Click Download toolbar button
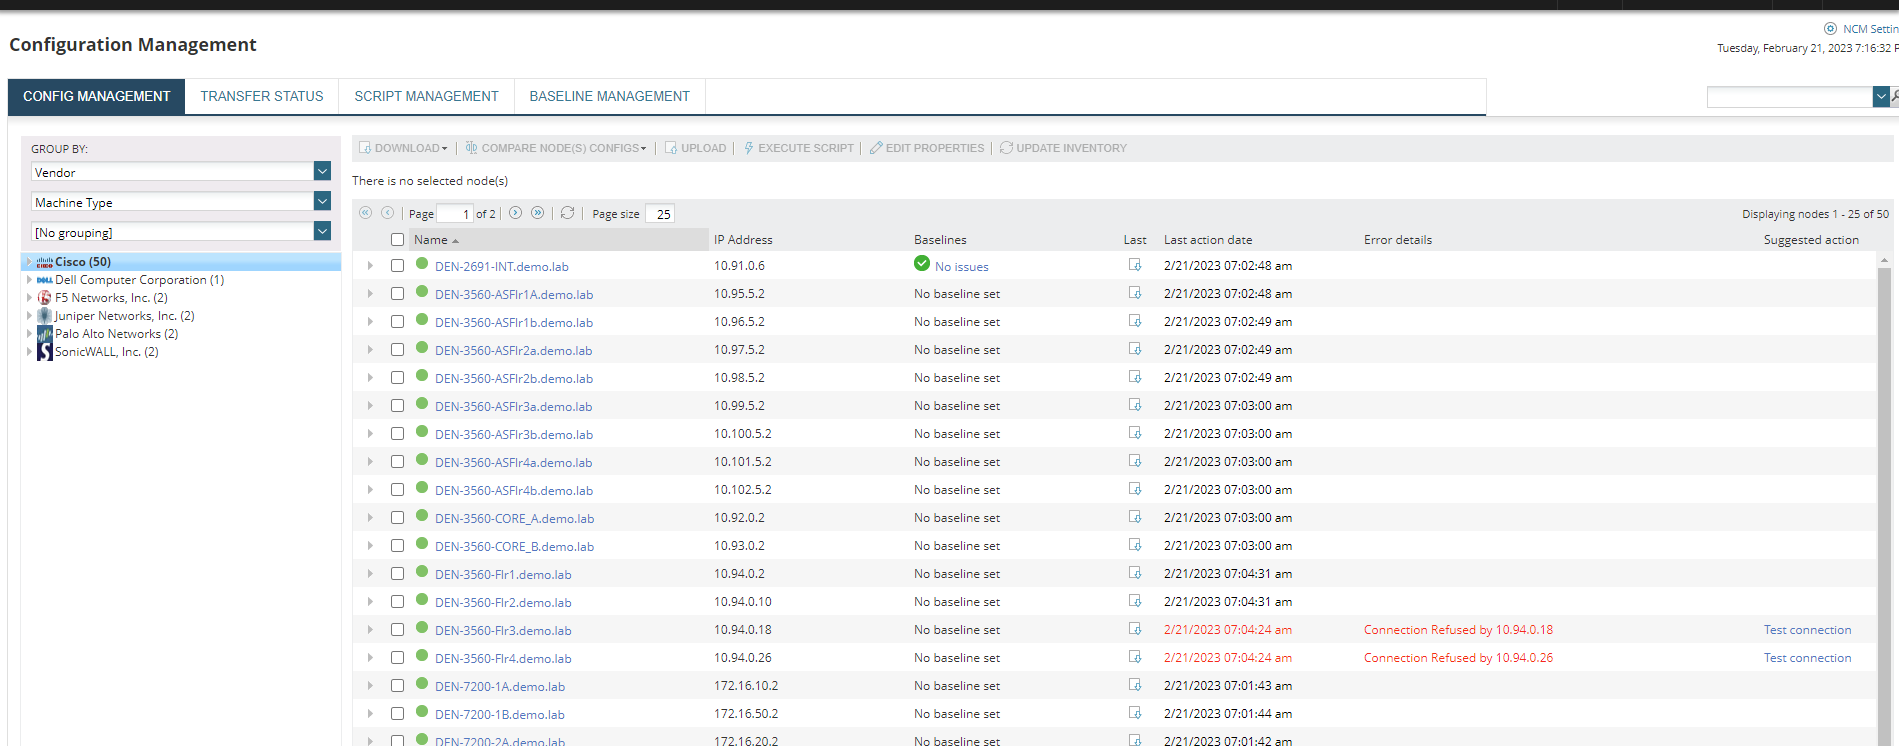This screenshot has width=1899, height=746. (403, 148)
